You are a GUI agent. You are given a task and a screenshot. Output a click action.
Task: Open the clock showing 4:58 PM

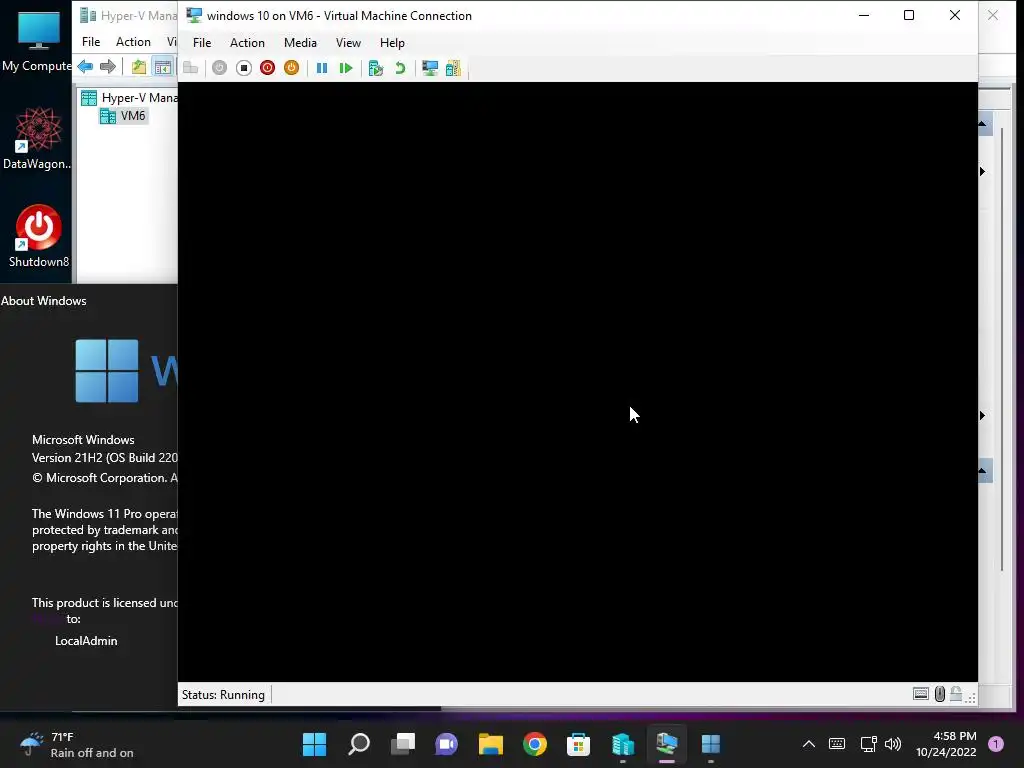946,744
